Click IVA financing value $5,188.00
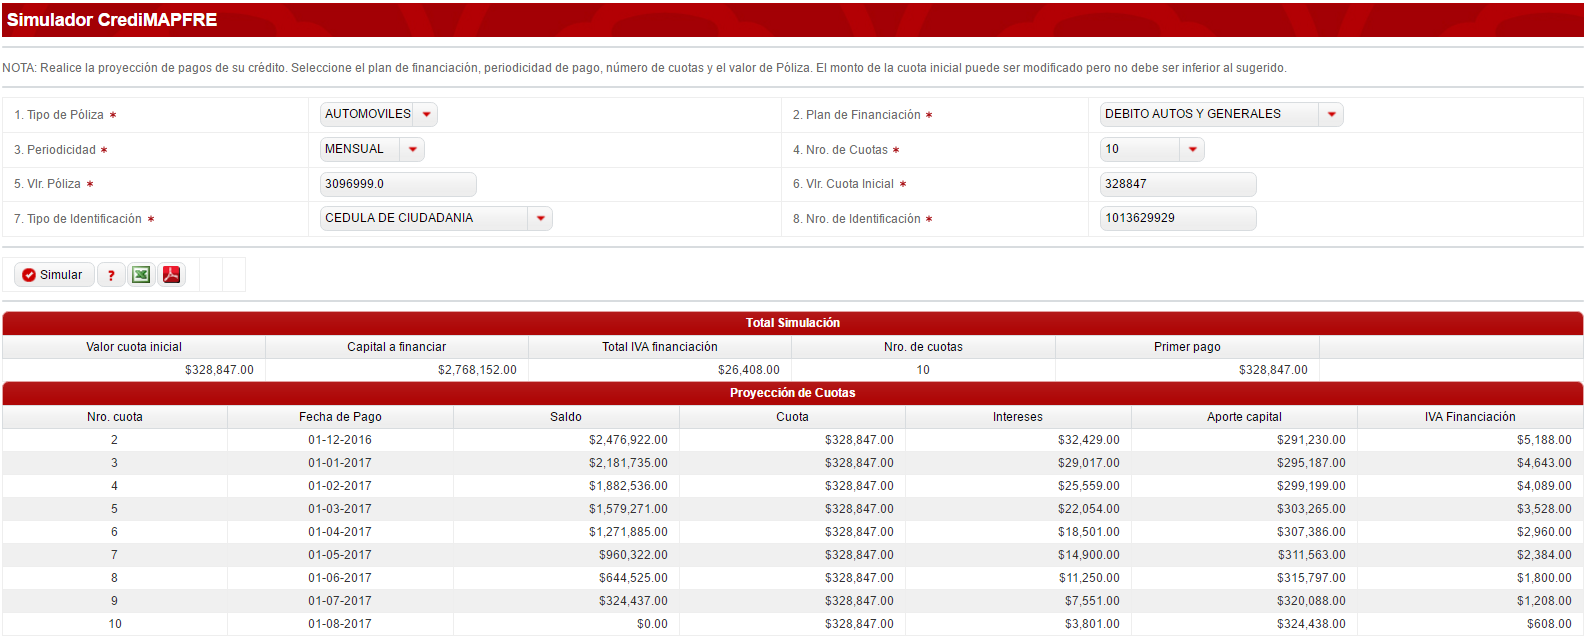 [1544, 440]
